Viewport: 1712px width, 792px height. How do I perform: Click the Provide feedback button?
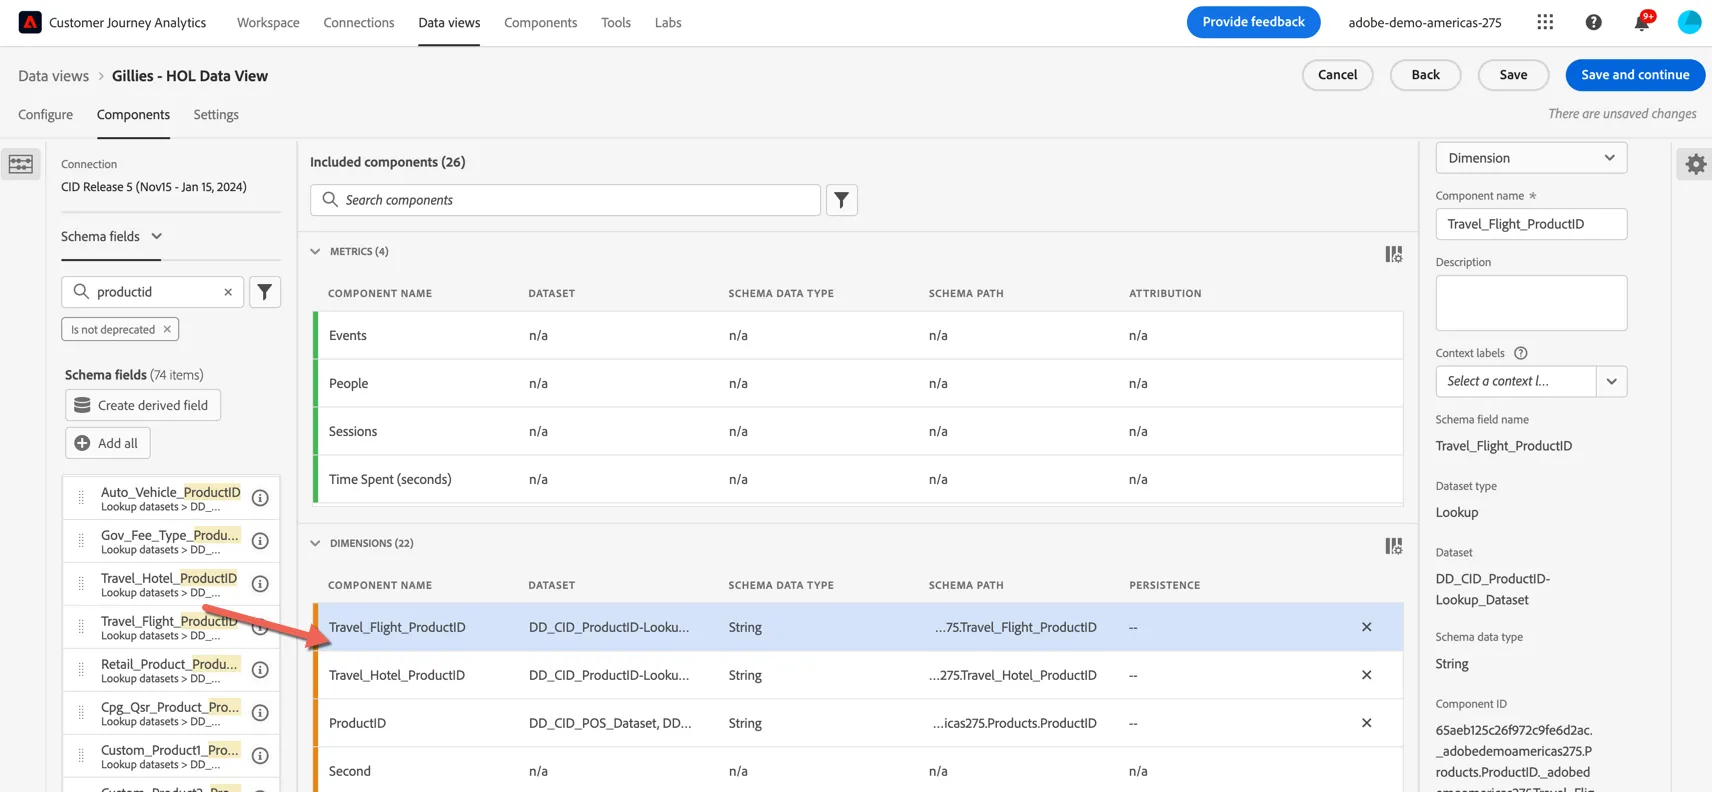point(1253,22)
